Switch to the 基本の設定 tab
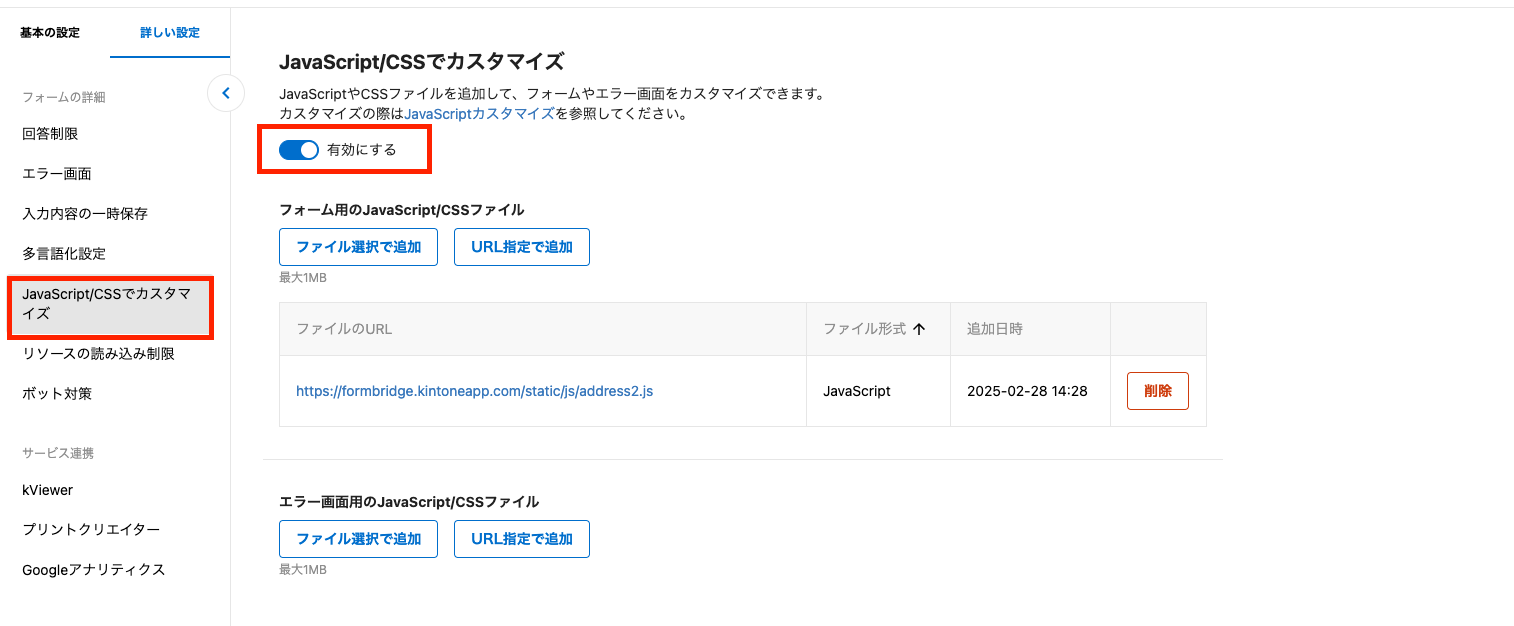This screenshot has width=1514, height=626. pyautogui.click(x=50, y=32)
